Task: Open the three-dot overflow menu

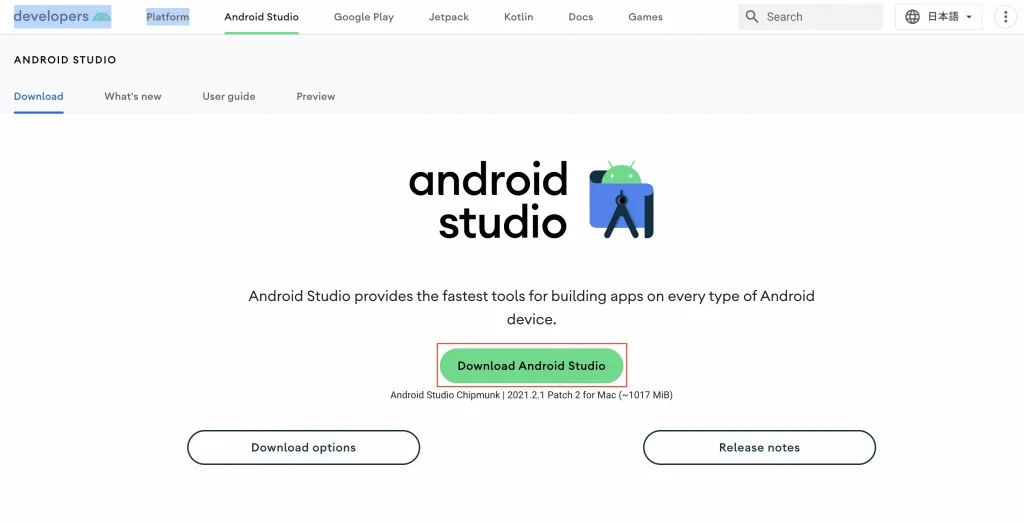Action: (1005, 17)
